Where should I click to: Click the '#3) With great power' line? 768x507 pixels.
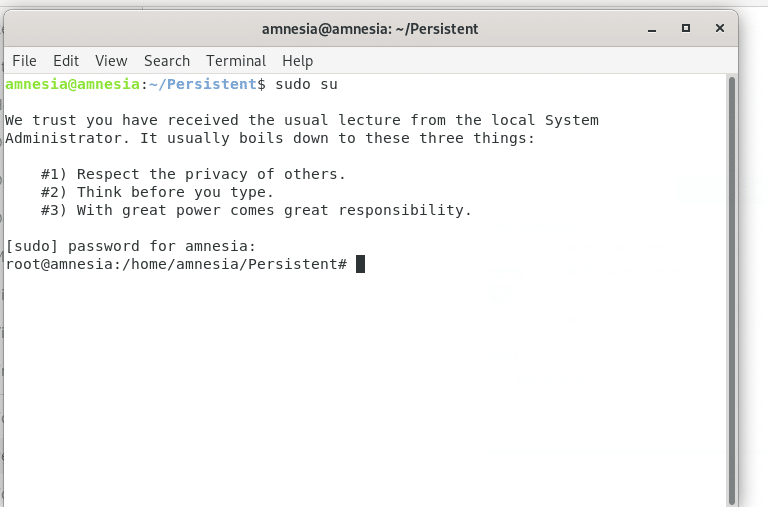coord(256,210)
